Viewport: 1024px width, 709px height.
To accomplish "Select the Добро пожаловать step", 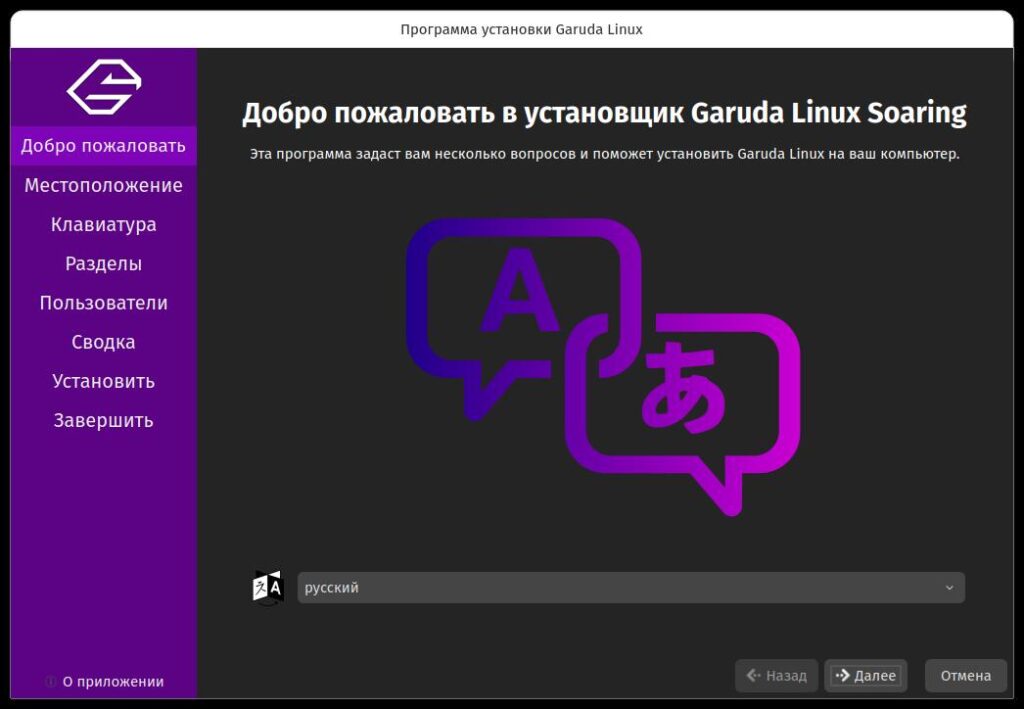I will 103,146.
